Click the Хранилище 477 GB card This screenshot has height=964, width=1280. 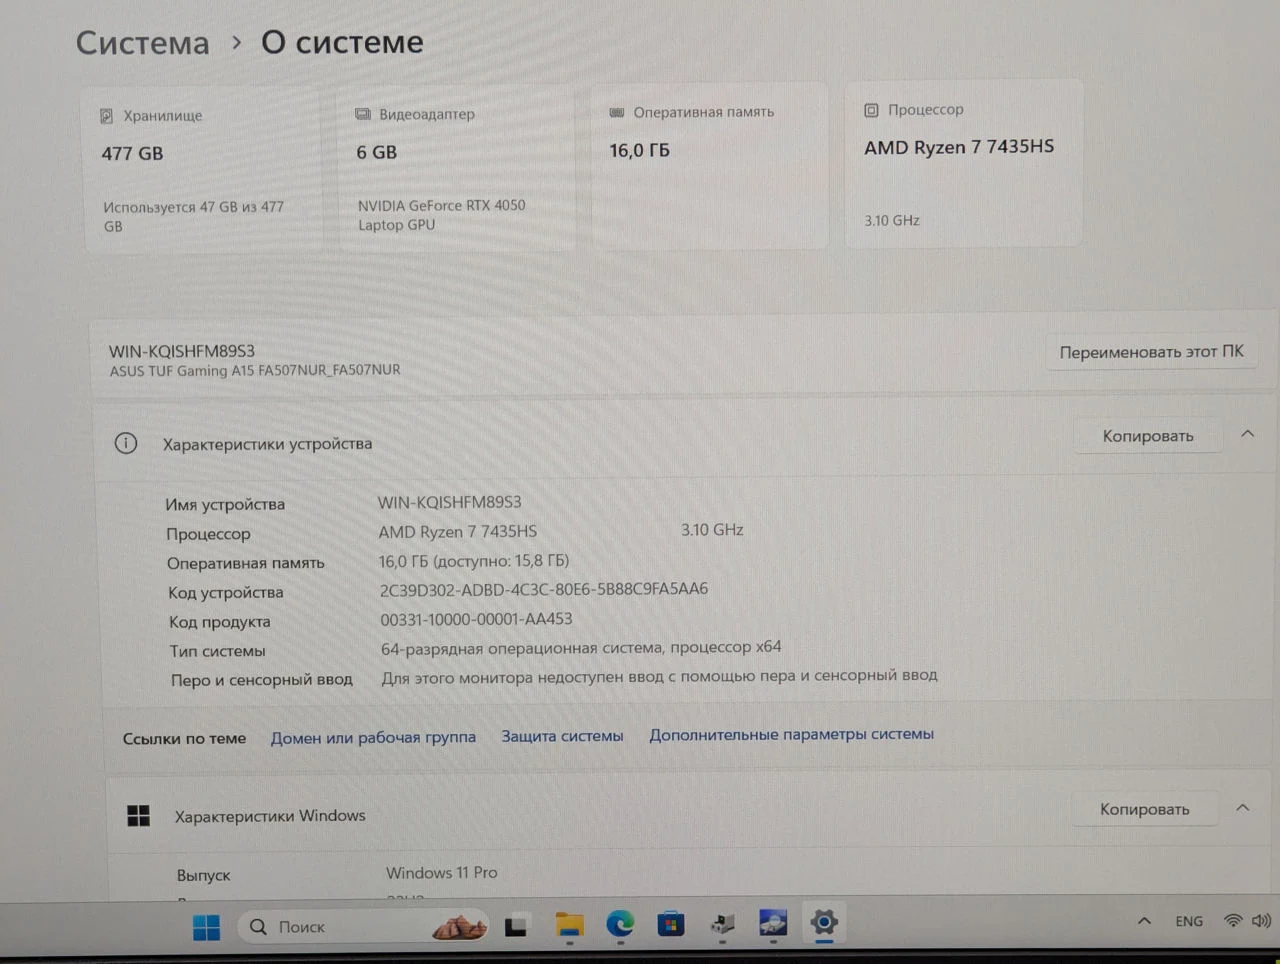[x=201, y=170]
